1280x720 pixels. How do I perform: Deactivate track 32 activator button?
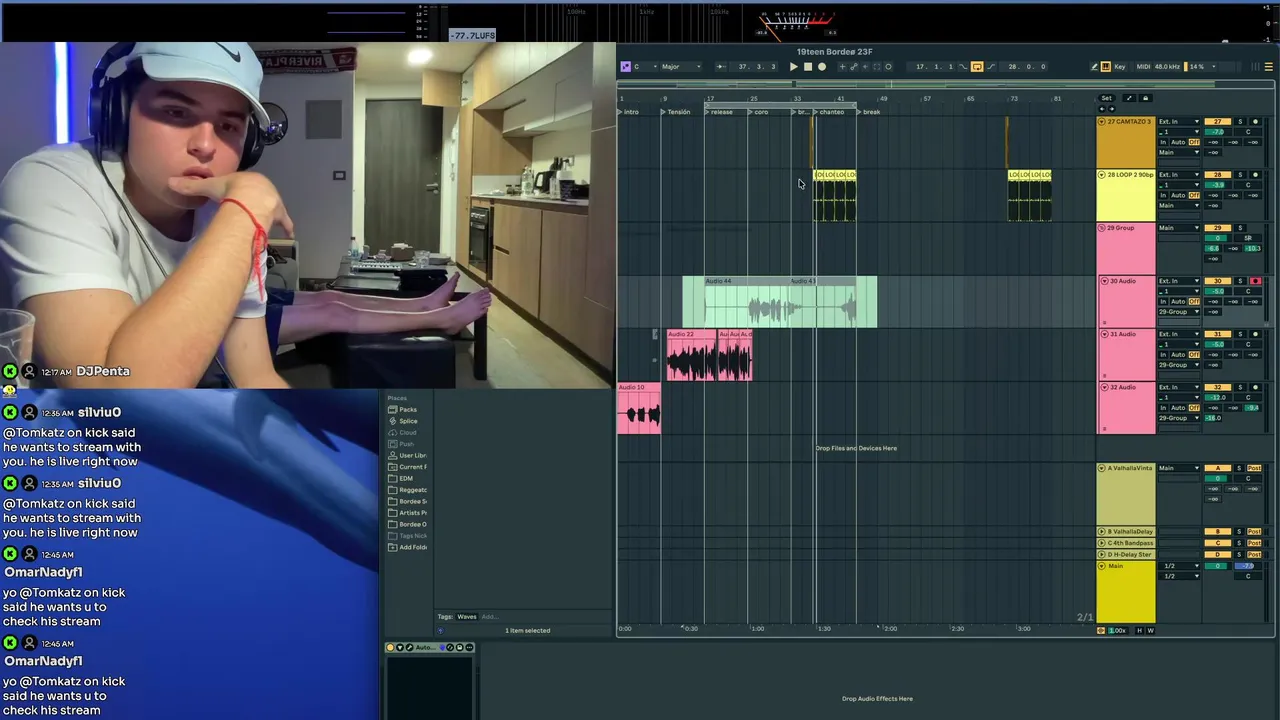pyautogui.click(x=1218, y=387)
